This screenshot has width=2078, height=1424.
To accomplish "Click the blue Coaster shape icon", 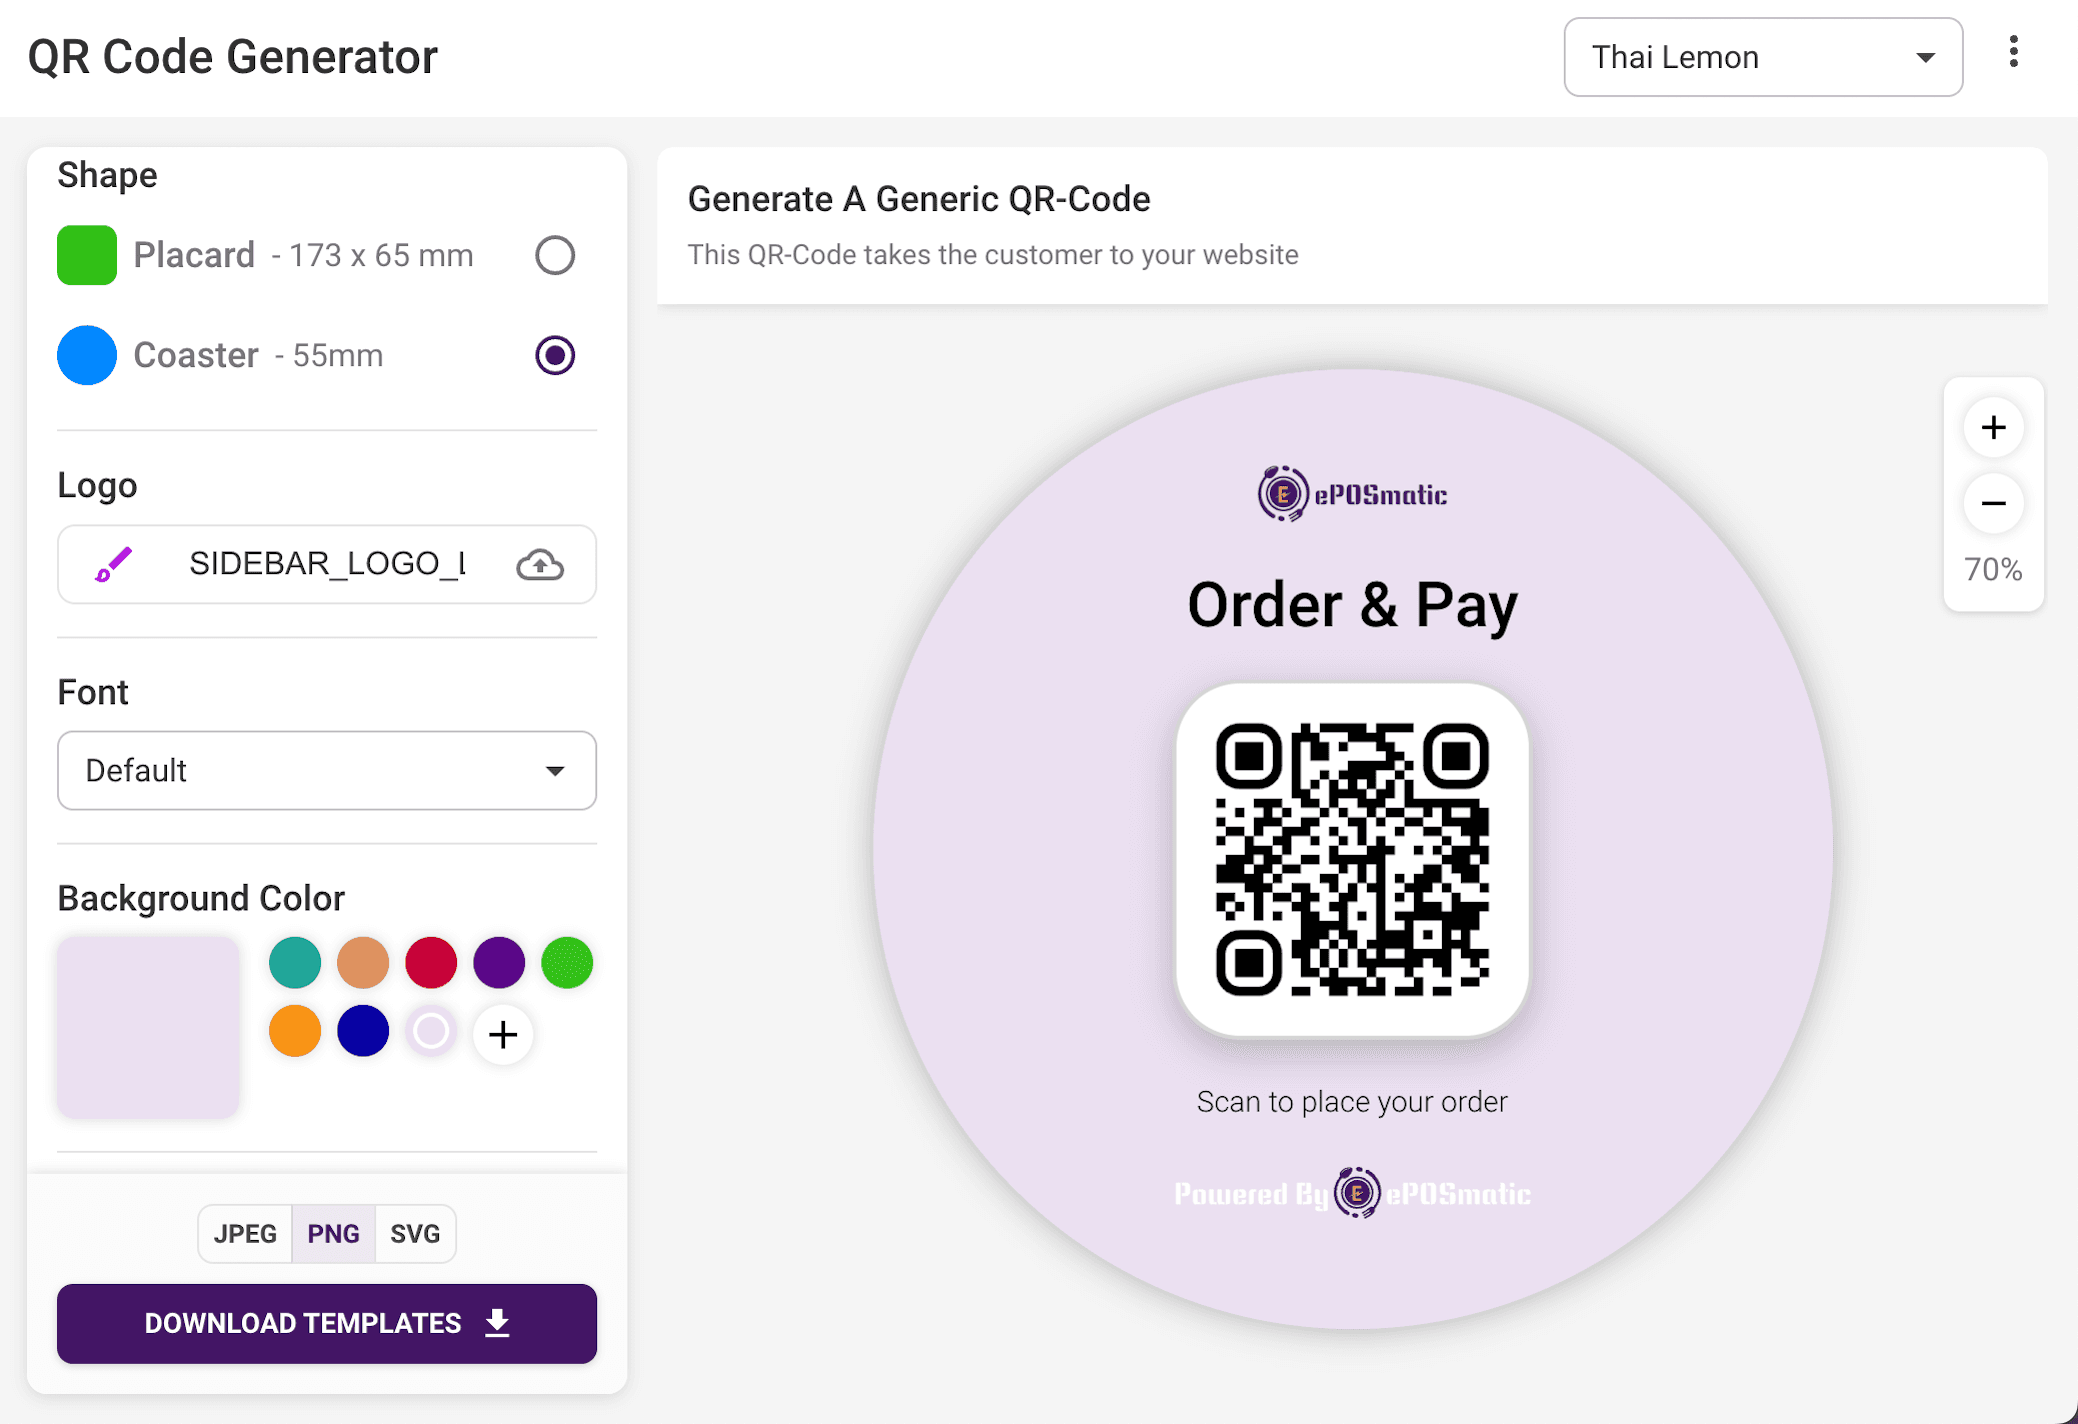I will pos(87,355).
